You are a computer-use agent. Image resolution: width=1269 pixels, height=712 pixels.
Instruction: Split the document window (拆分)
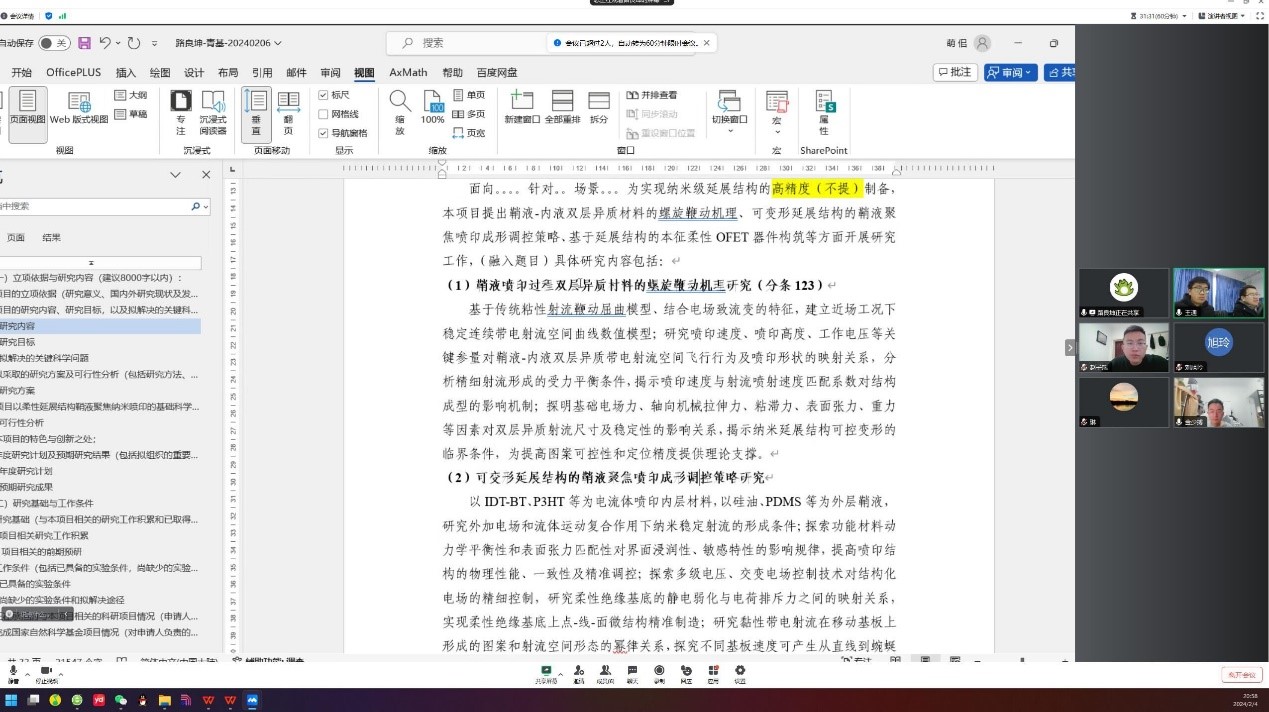(599, 108)
